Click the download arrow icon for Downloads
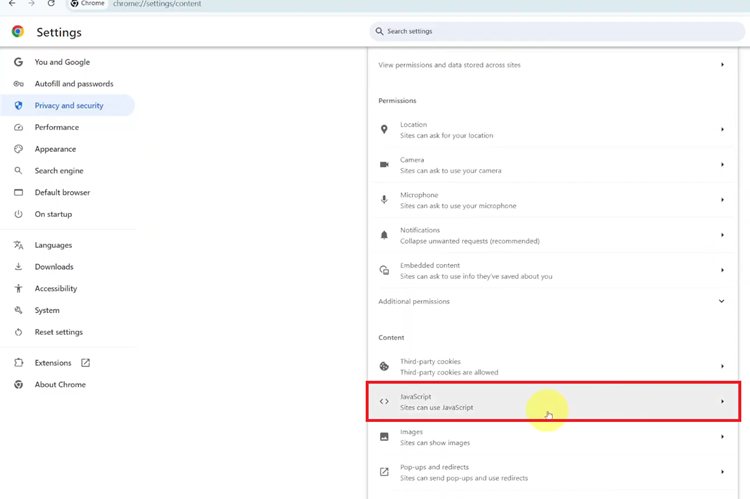The height and width of the screenshot is (499, 750). (18, 267)
